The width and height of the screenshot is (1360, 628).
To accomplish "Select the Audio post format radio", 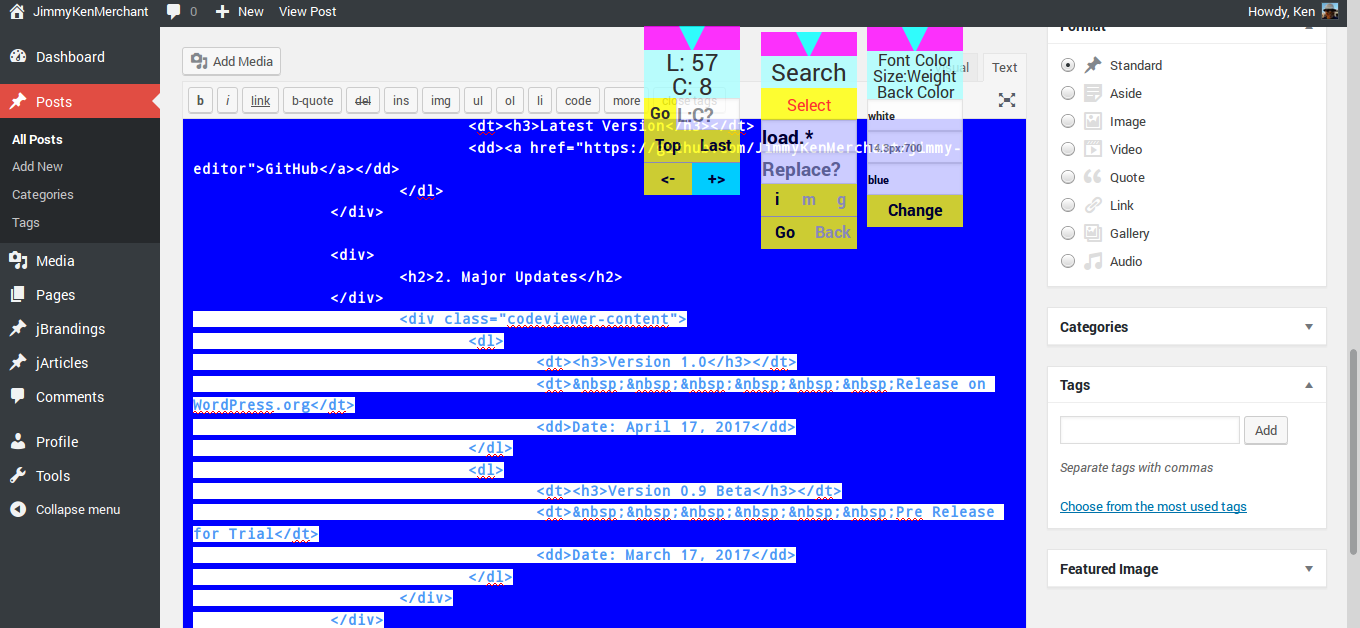I will (x=1068, y=261).
